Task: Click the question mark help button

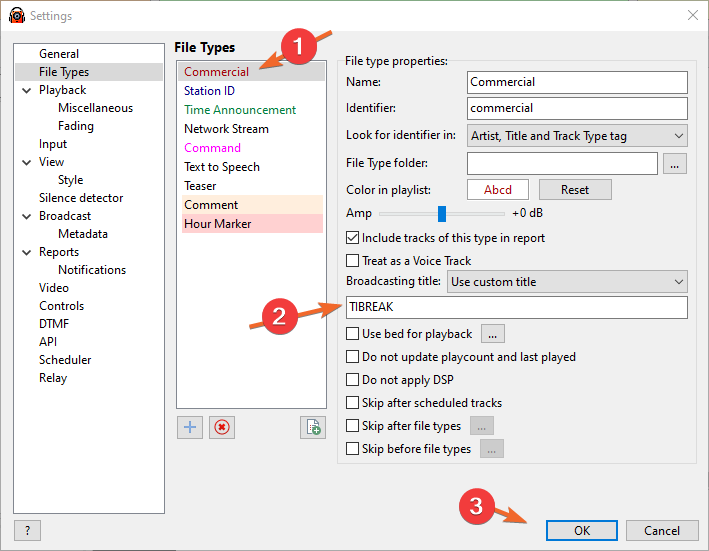Action: pyautogui.click(x=27, y=530)
